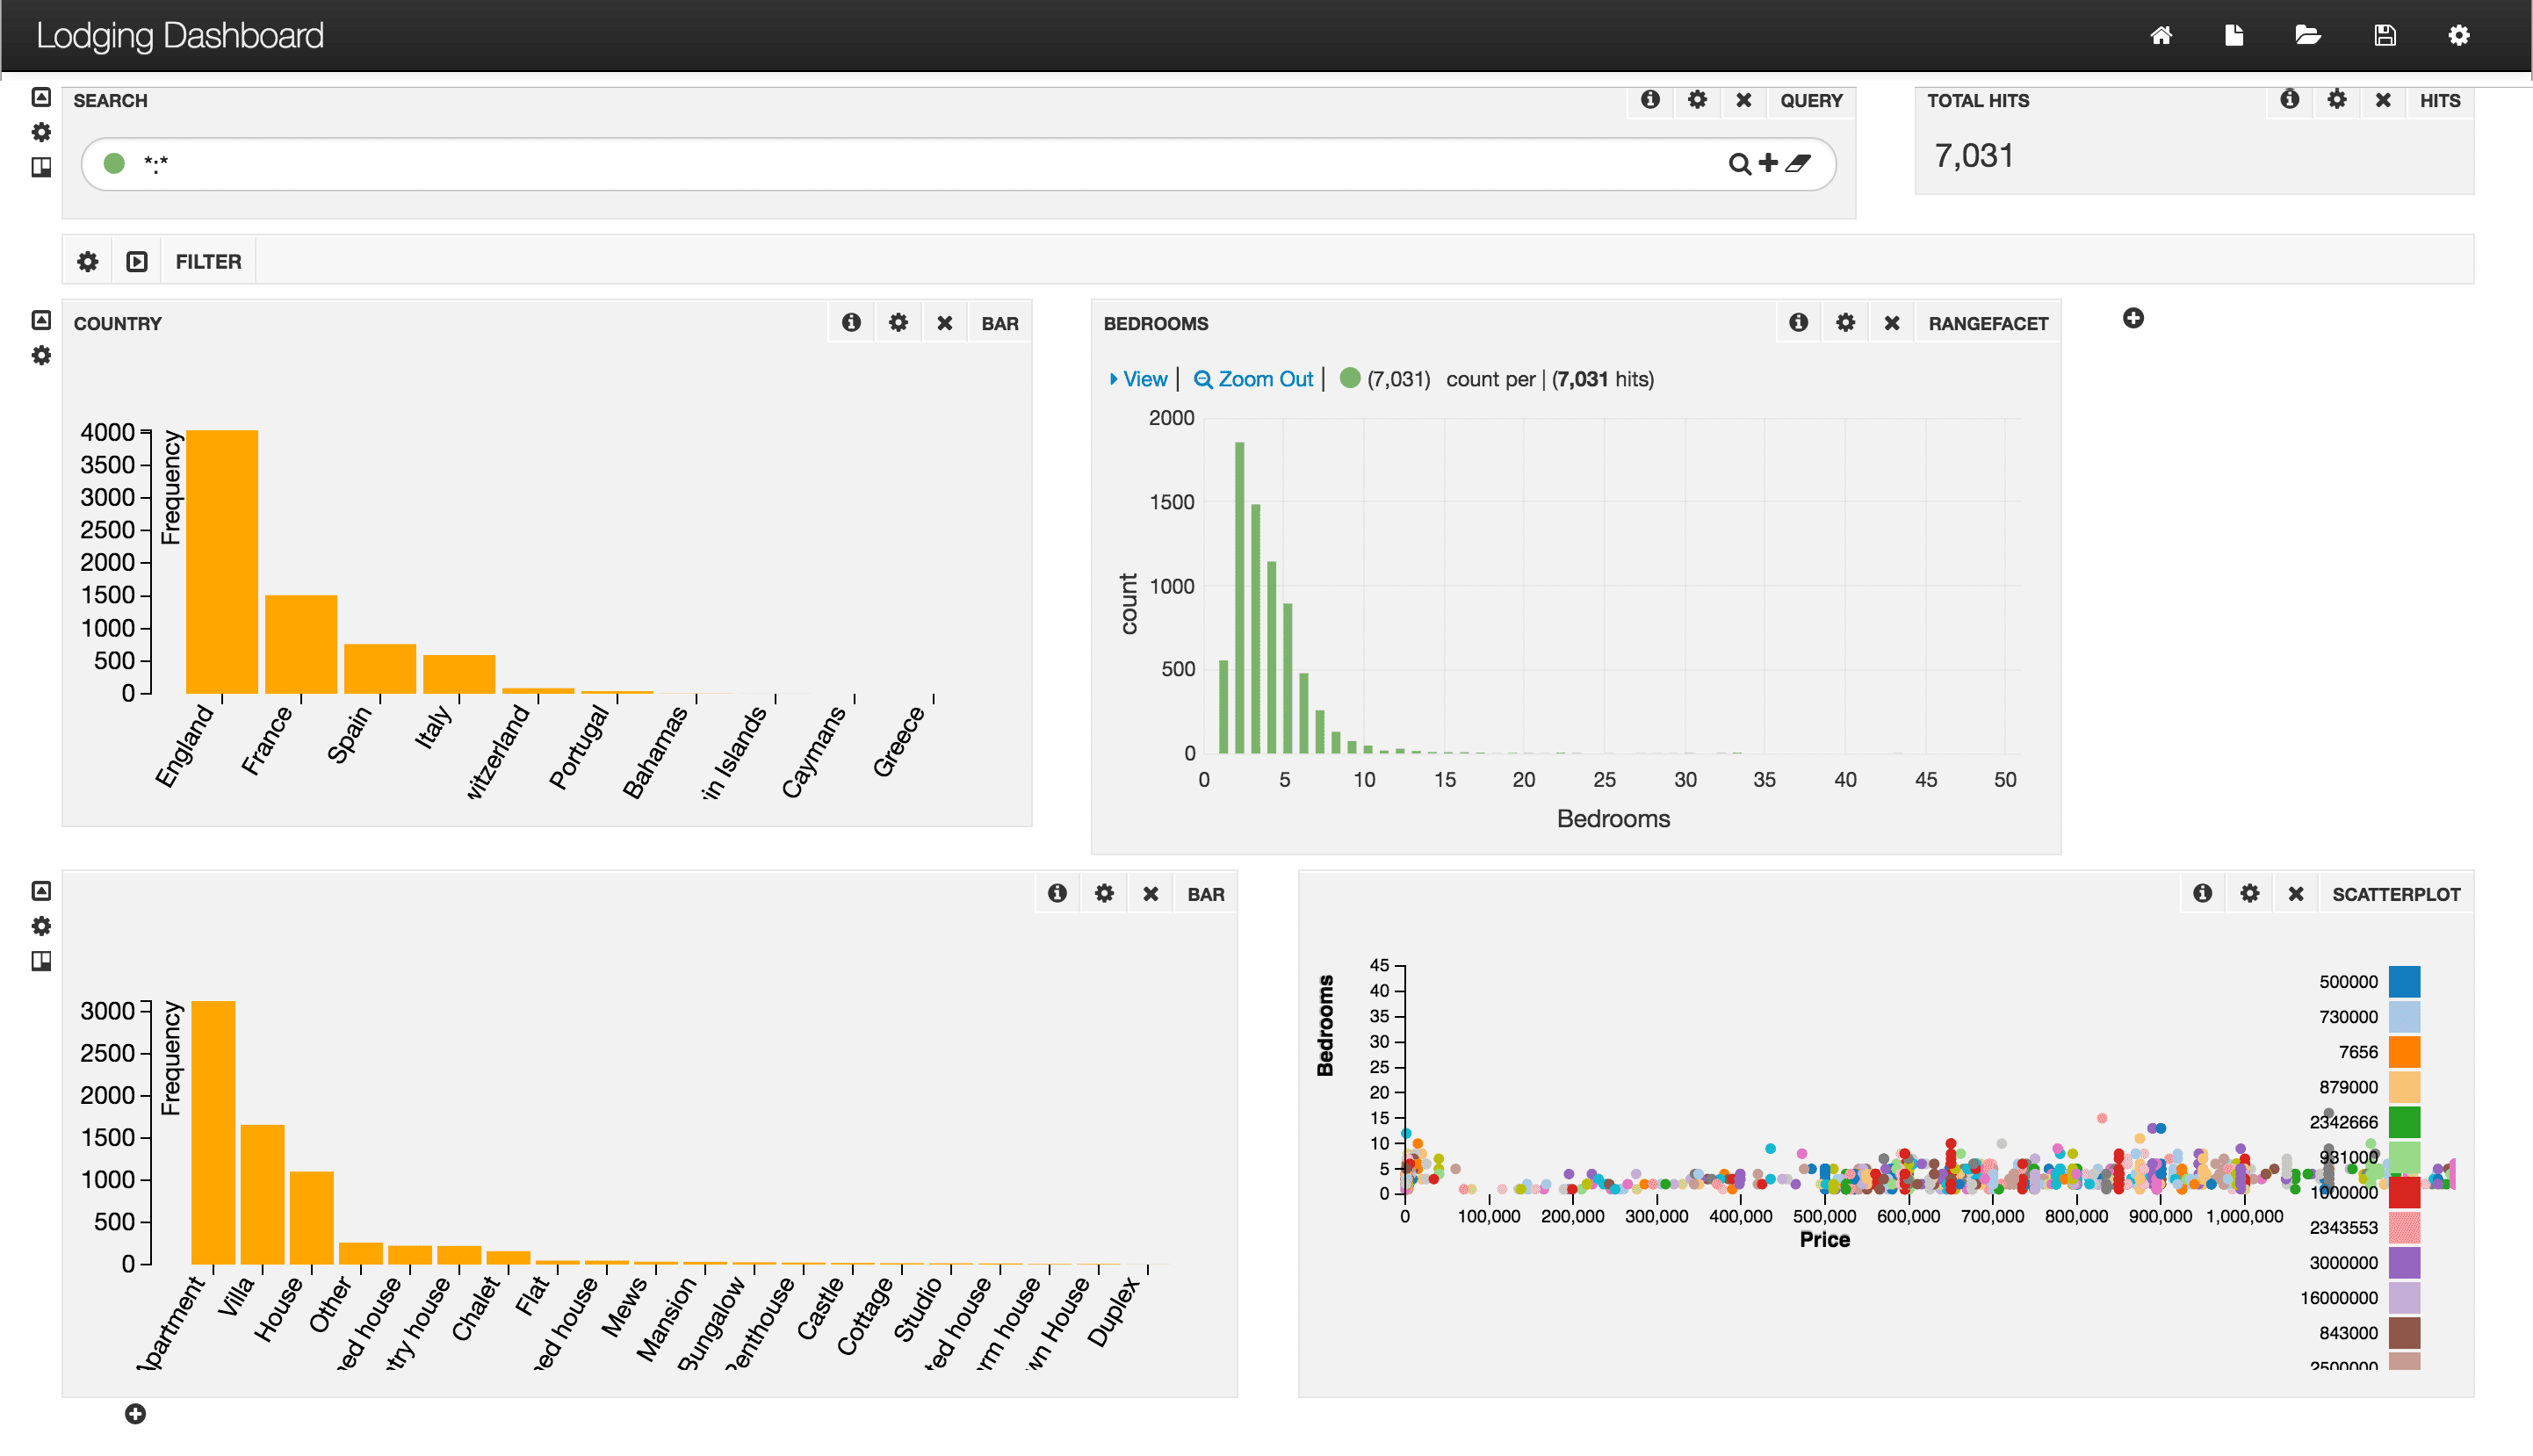
Task: Pick the 3000000 purple legend swatch
Action: tap(2404, 1263)
